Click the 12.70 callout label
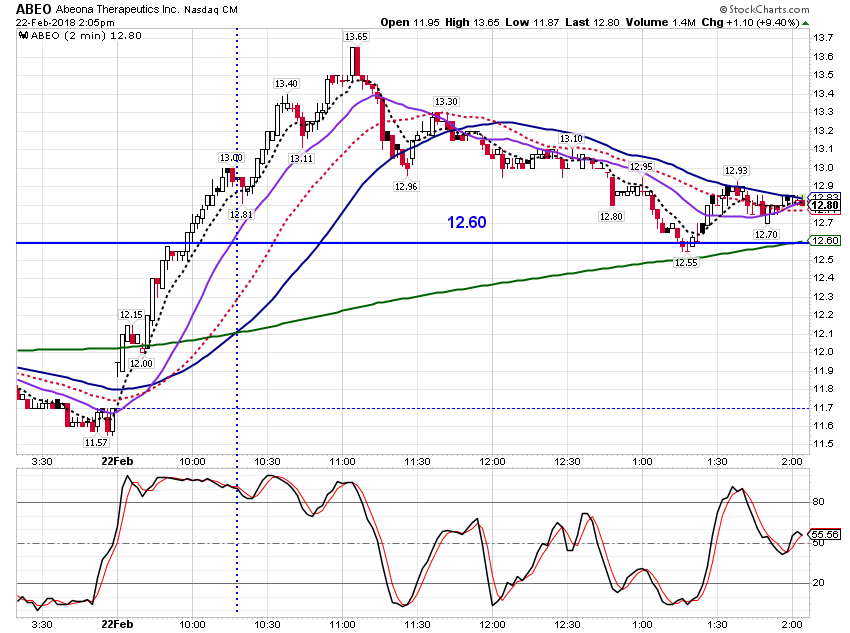This screenshot has height=633, width=850. point(766,235)
